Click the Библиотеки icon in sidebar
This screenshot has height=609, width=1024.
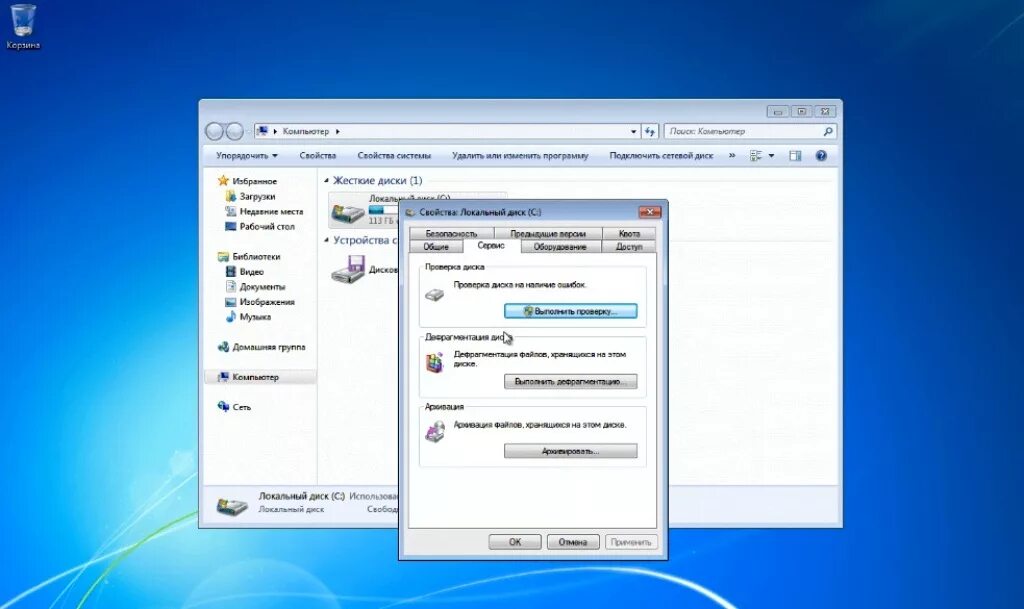[x=223, y=257]
